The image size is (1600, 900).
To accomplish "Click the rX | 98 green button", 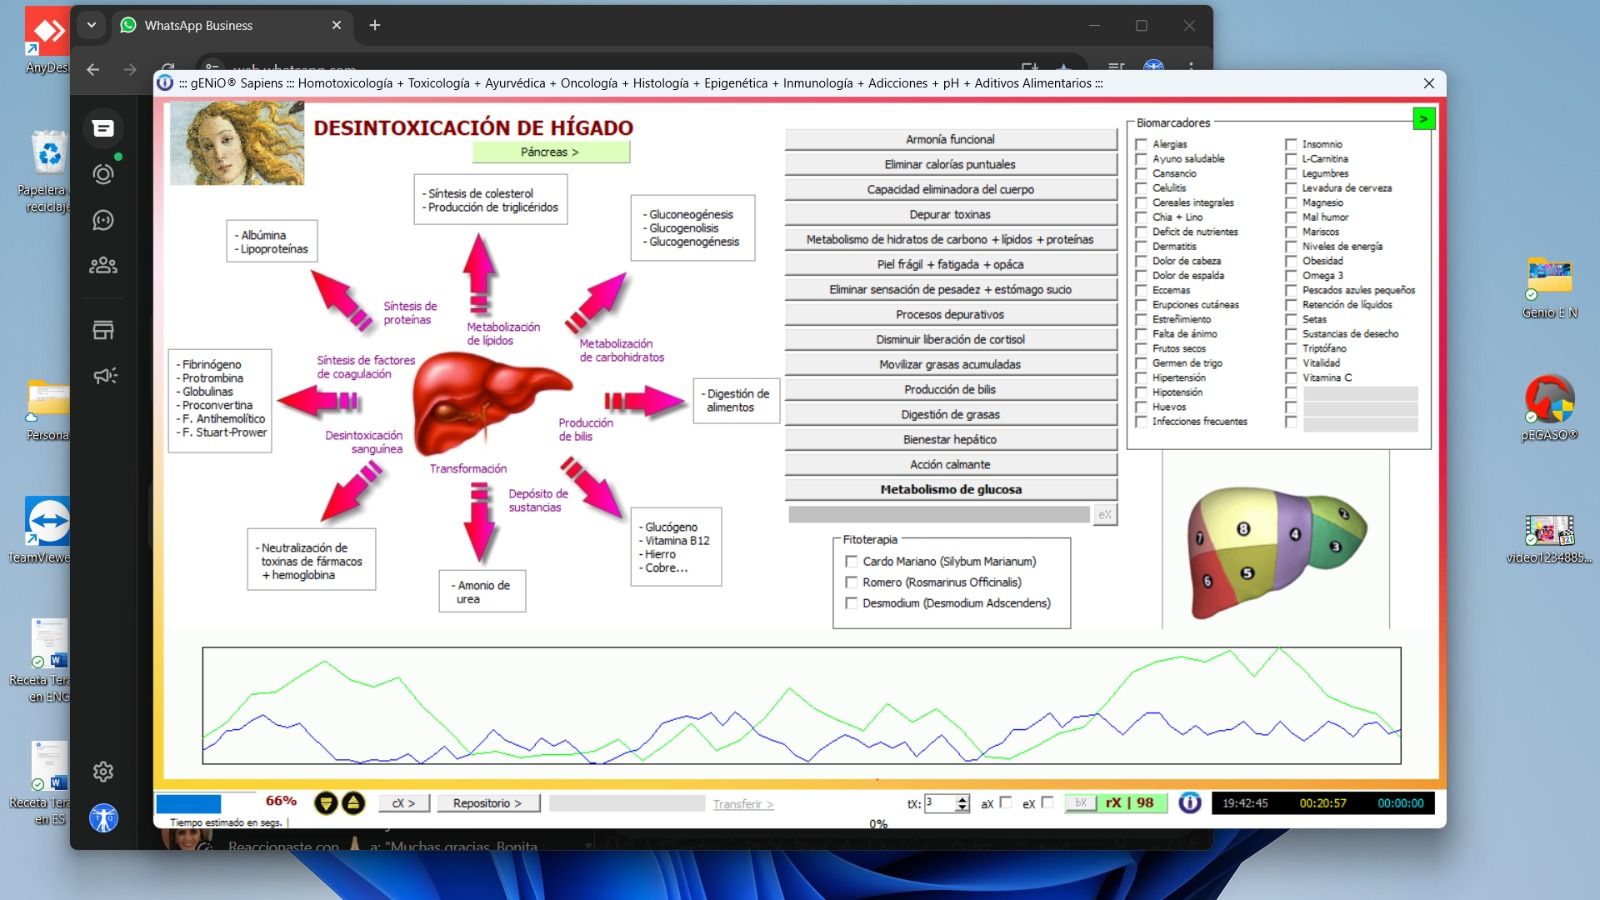I will [1130, 802].
